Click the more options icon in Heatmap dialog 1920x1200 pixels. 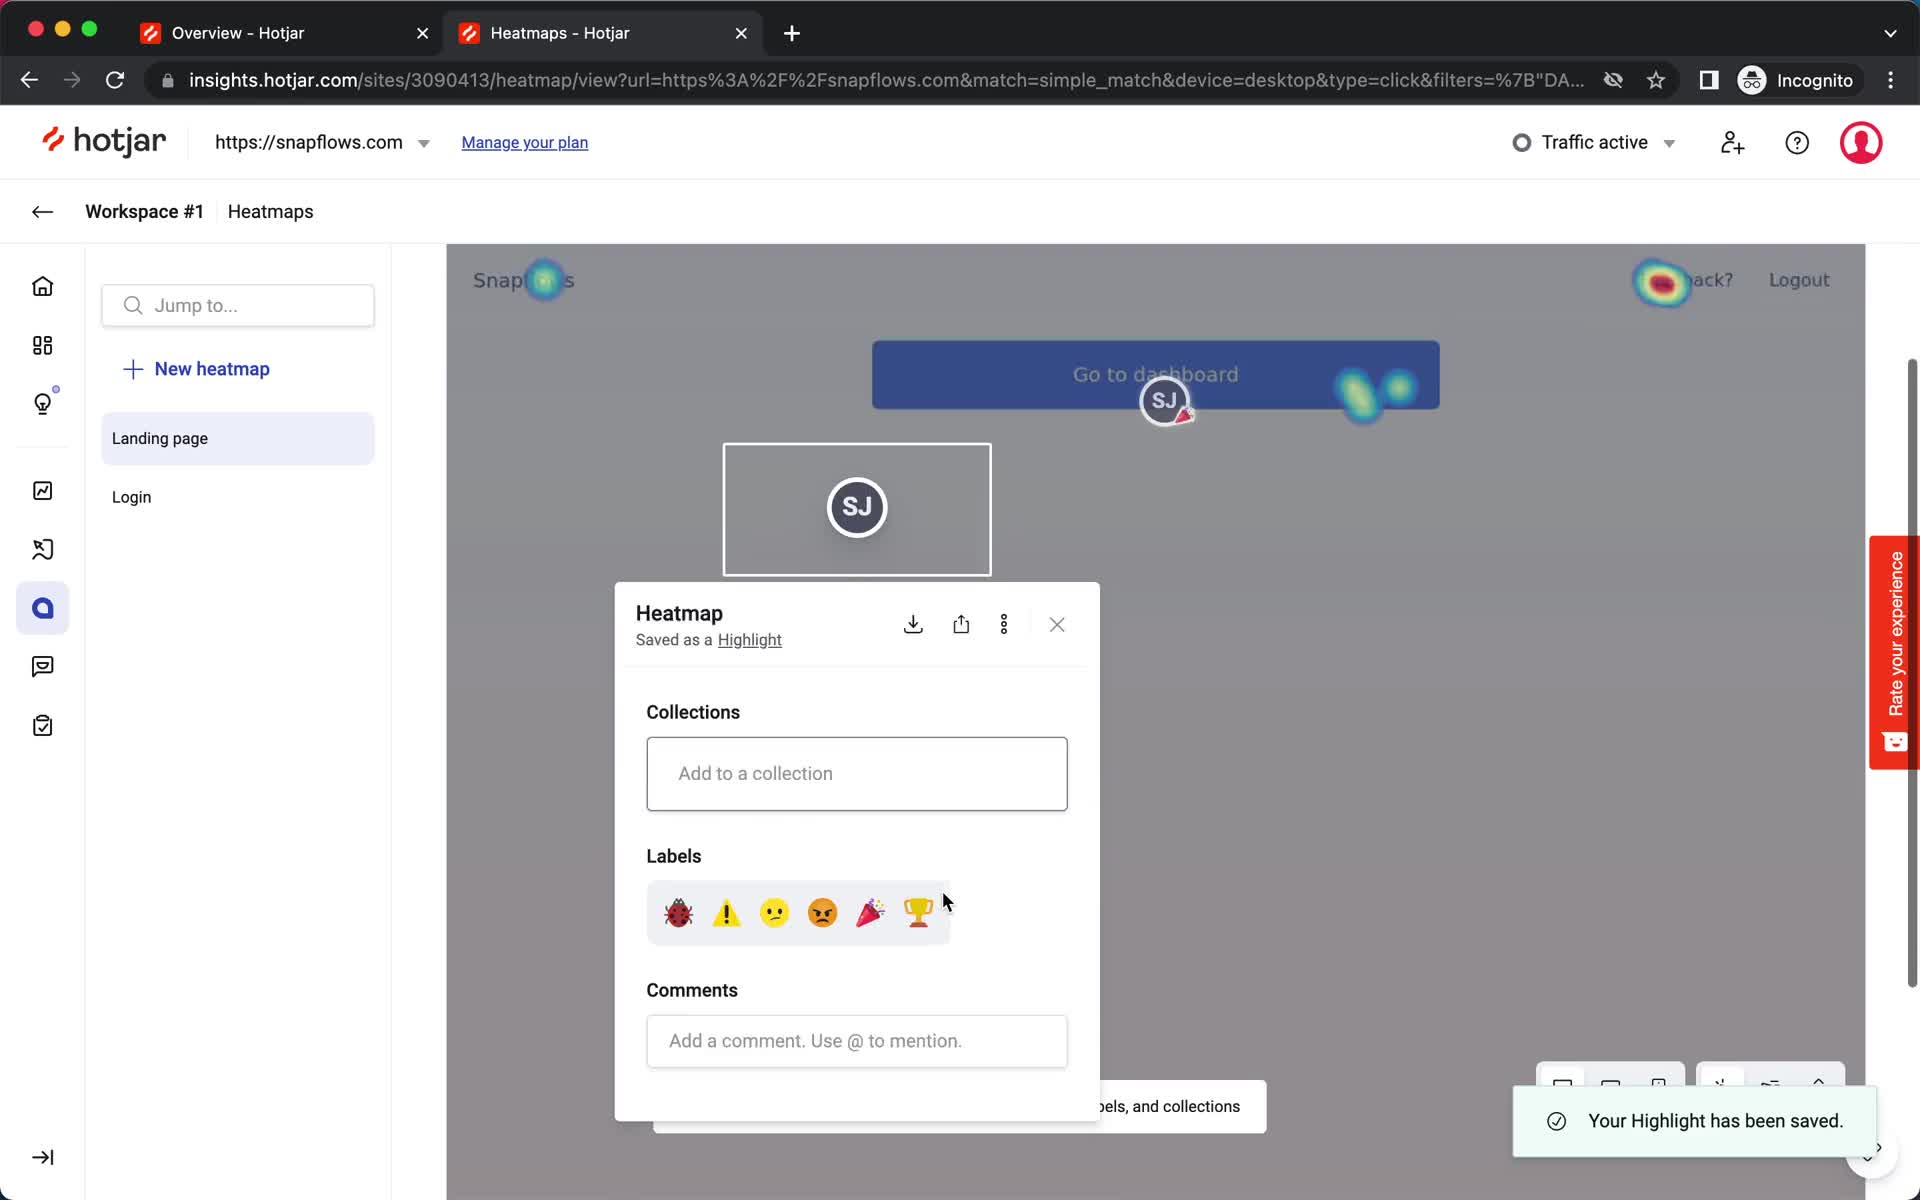[1004, 625]
